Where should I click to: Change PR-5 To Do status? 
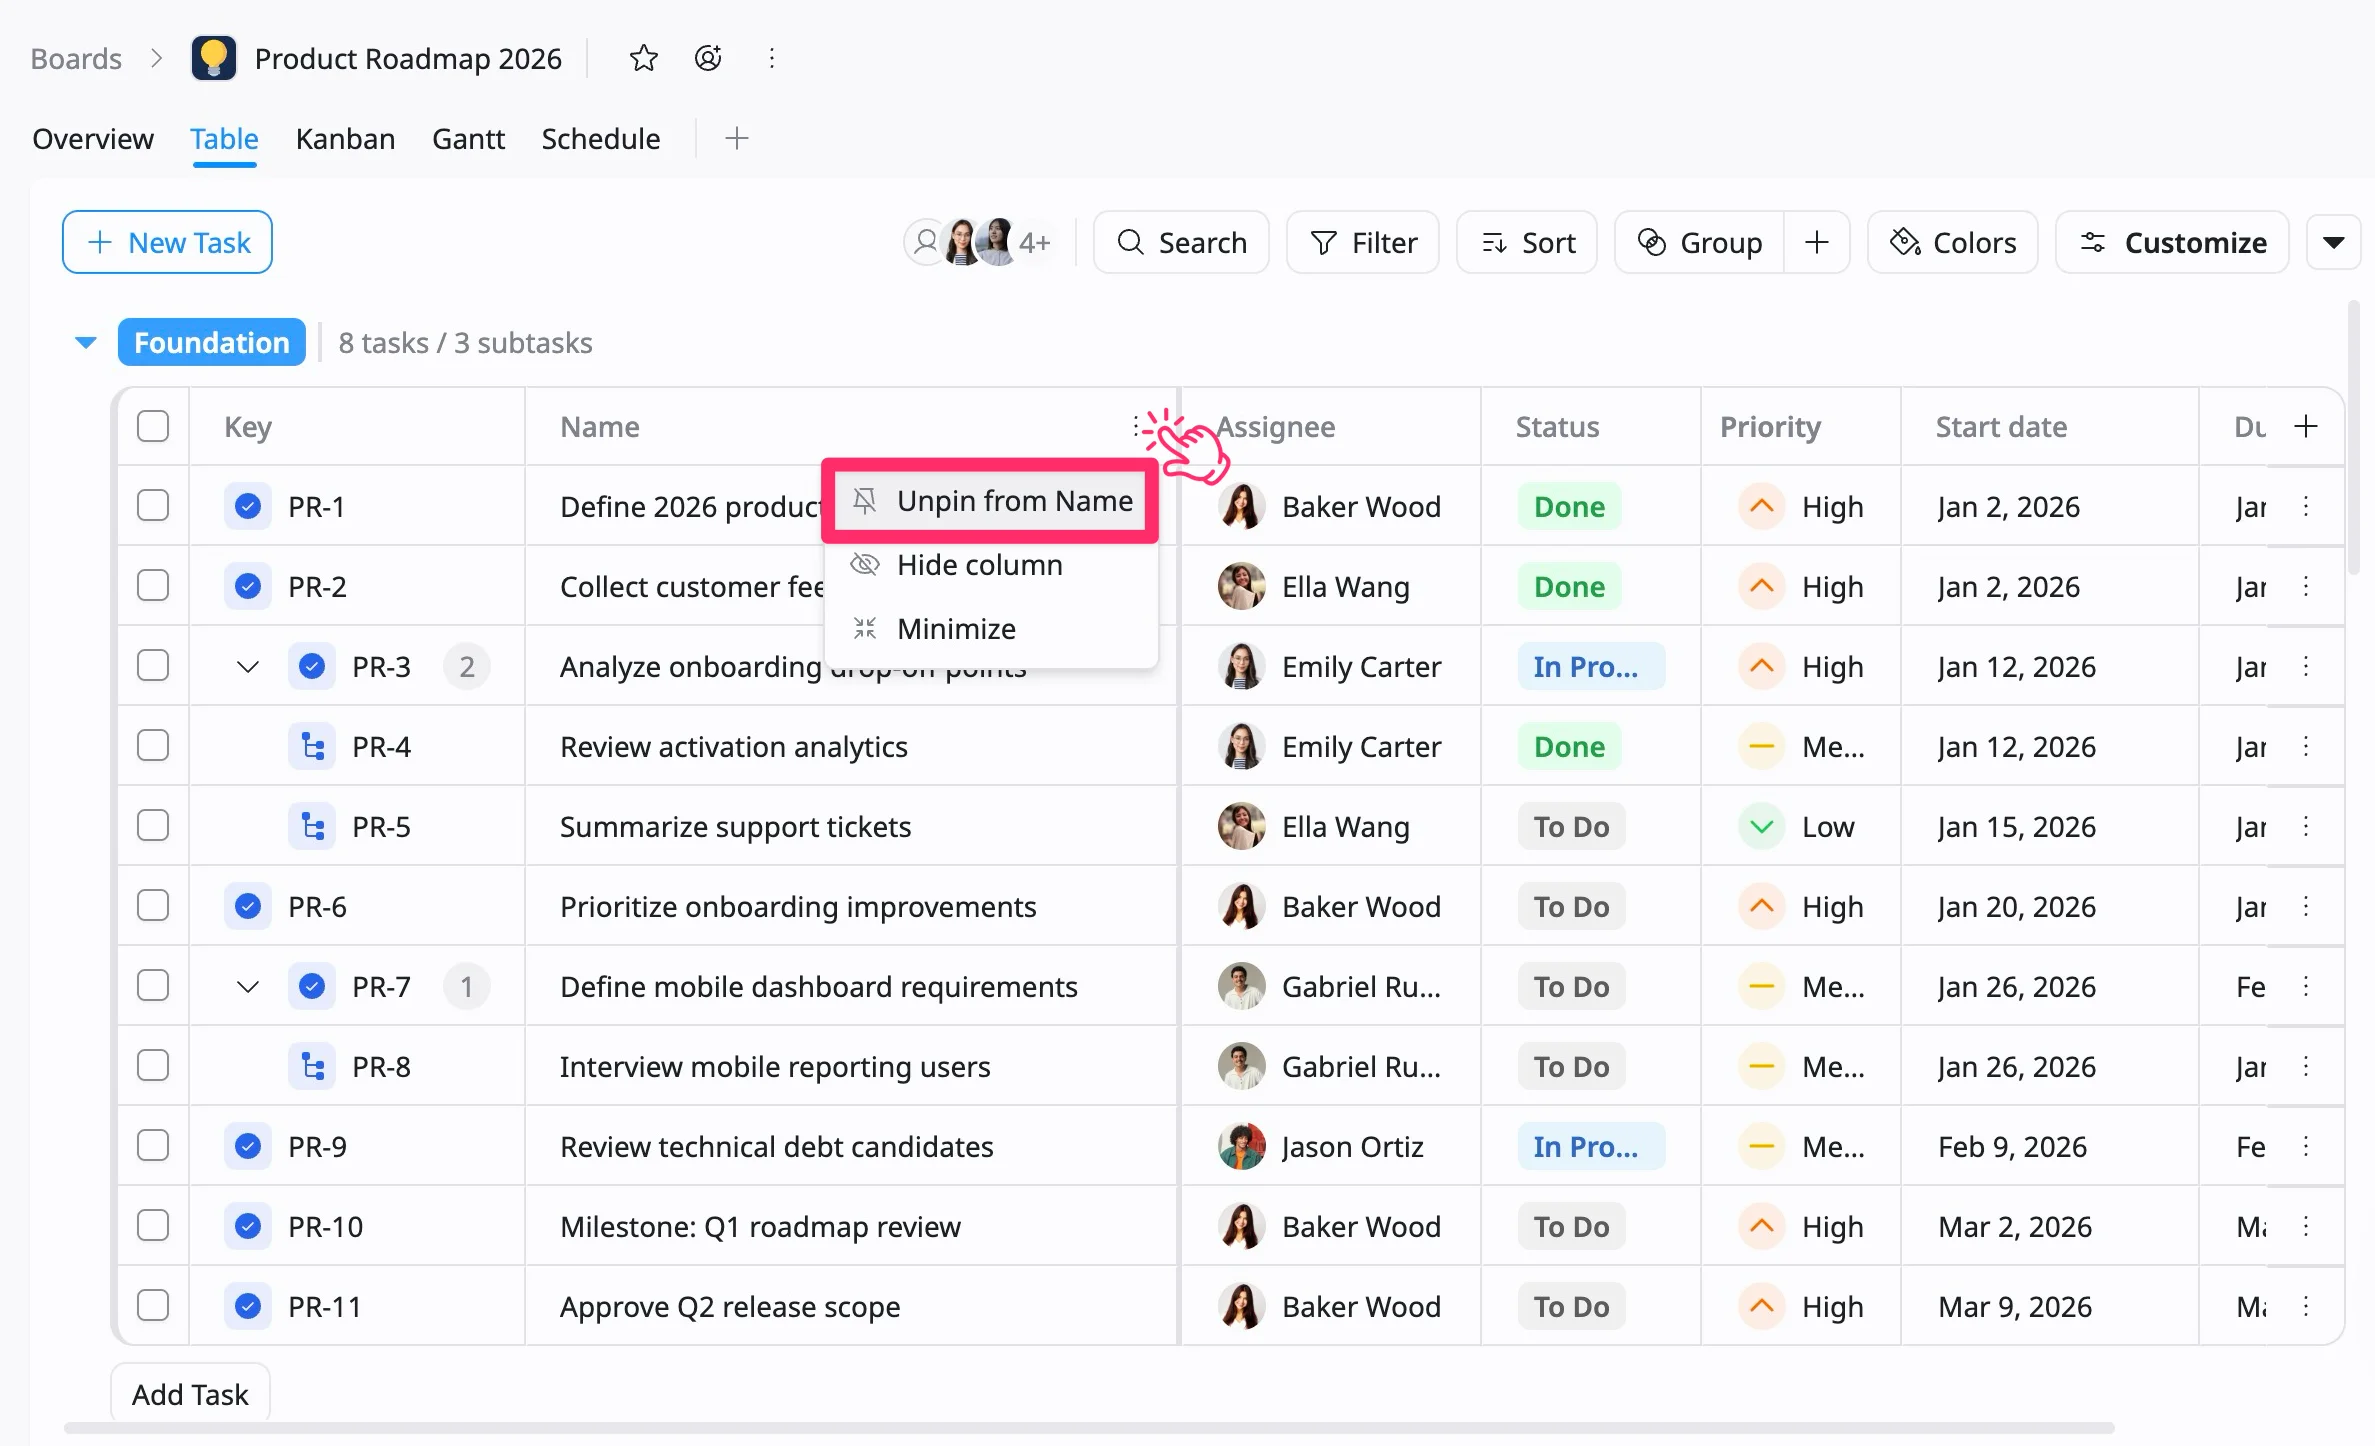[1572, 826]
